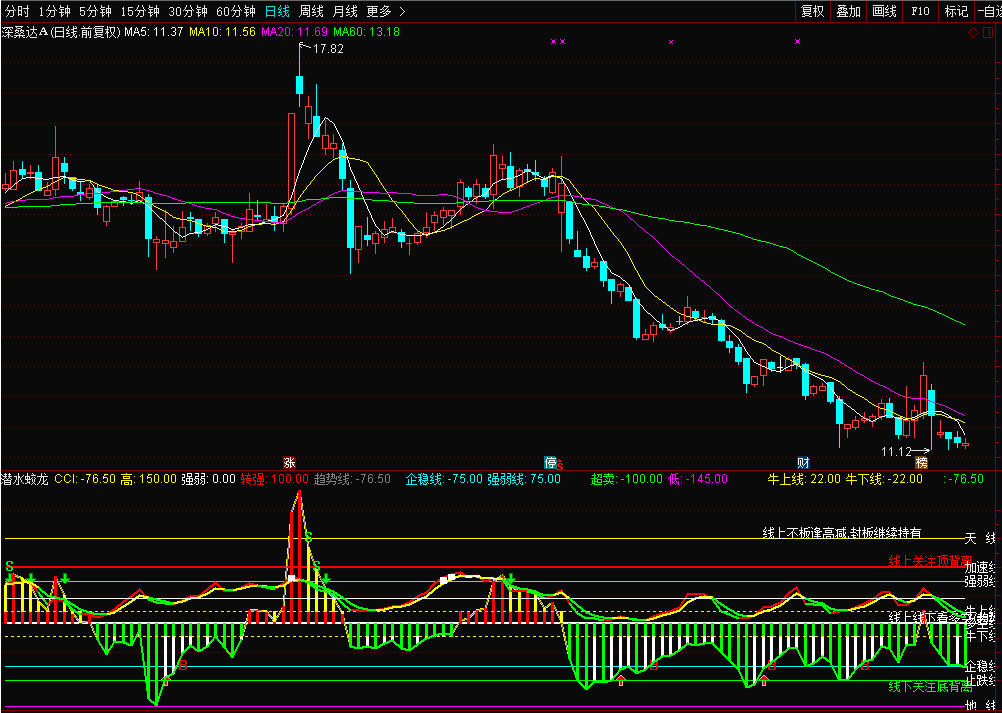Click the MA10: 11.56 value label

pos(222,31)
